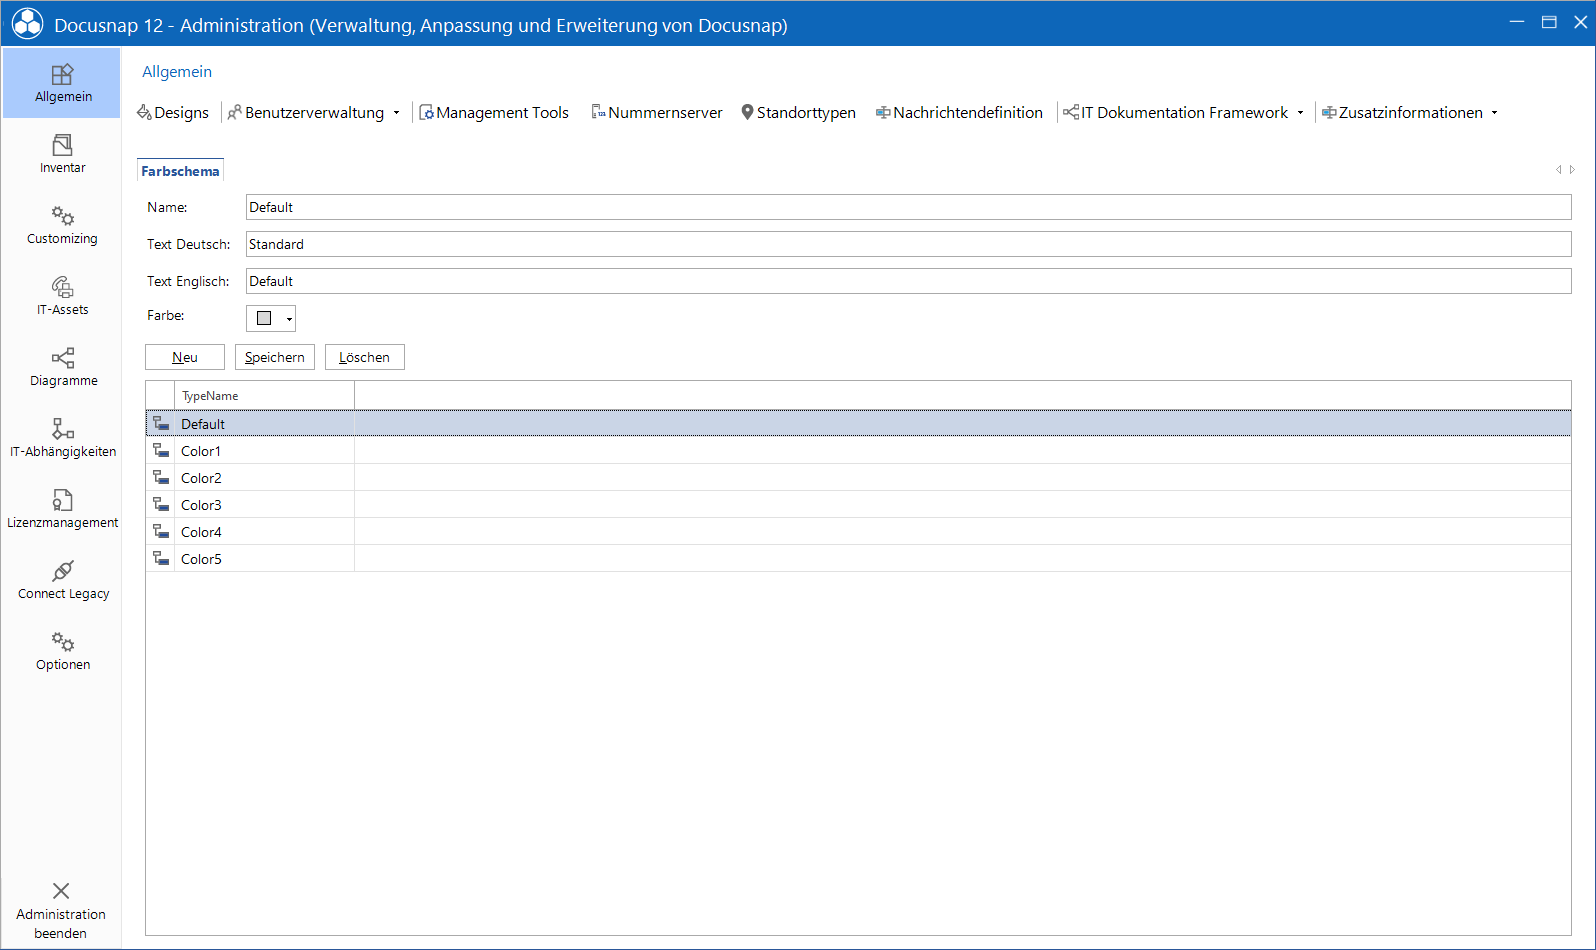Click the Text Englisch input field
Image resolution: width=1596 pixels, height=950 pixels.
coord(908,281)
